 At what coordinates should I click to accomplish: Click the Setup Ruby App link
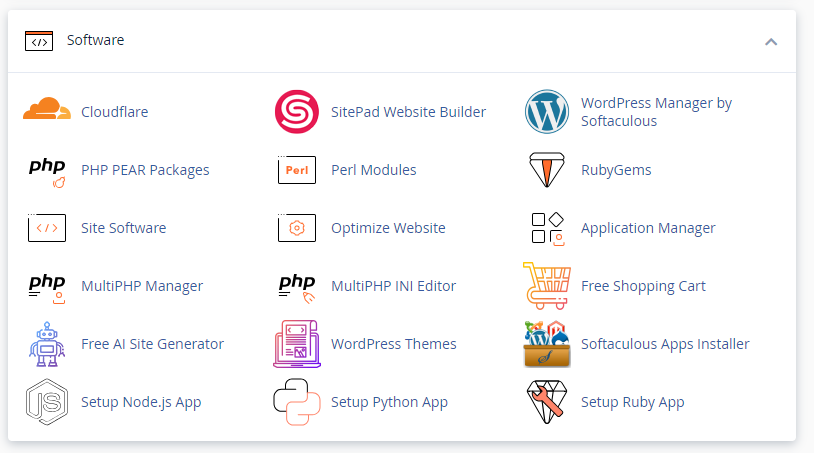633,402
